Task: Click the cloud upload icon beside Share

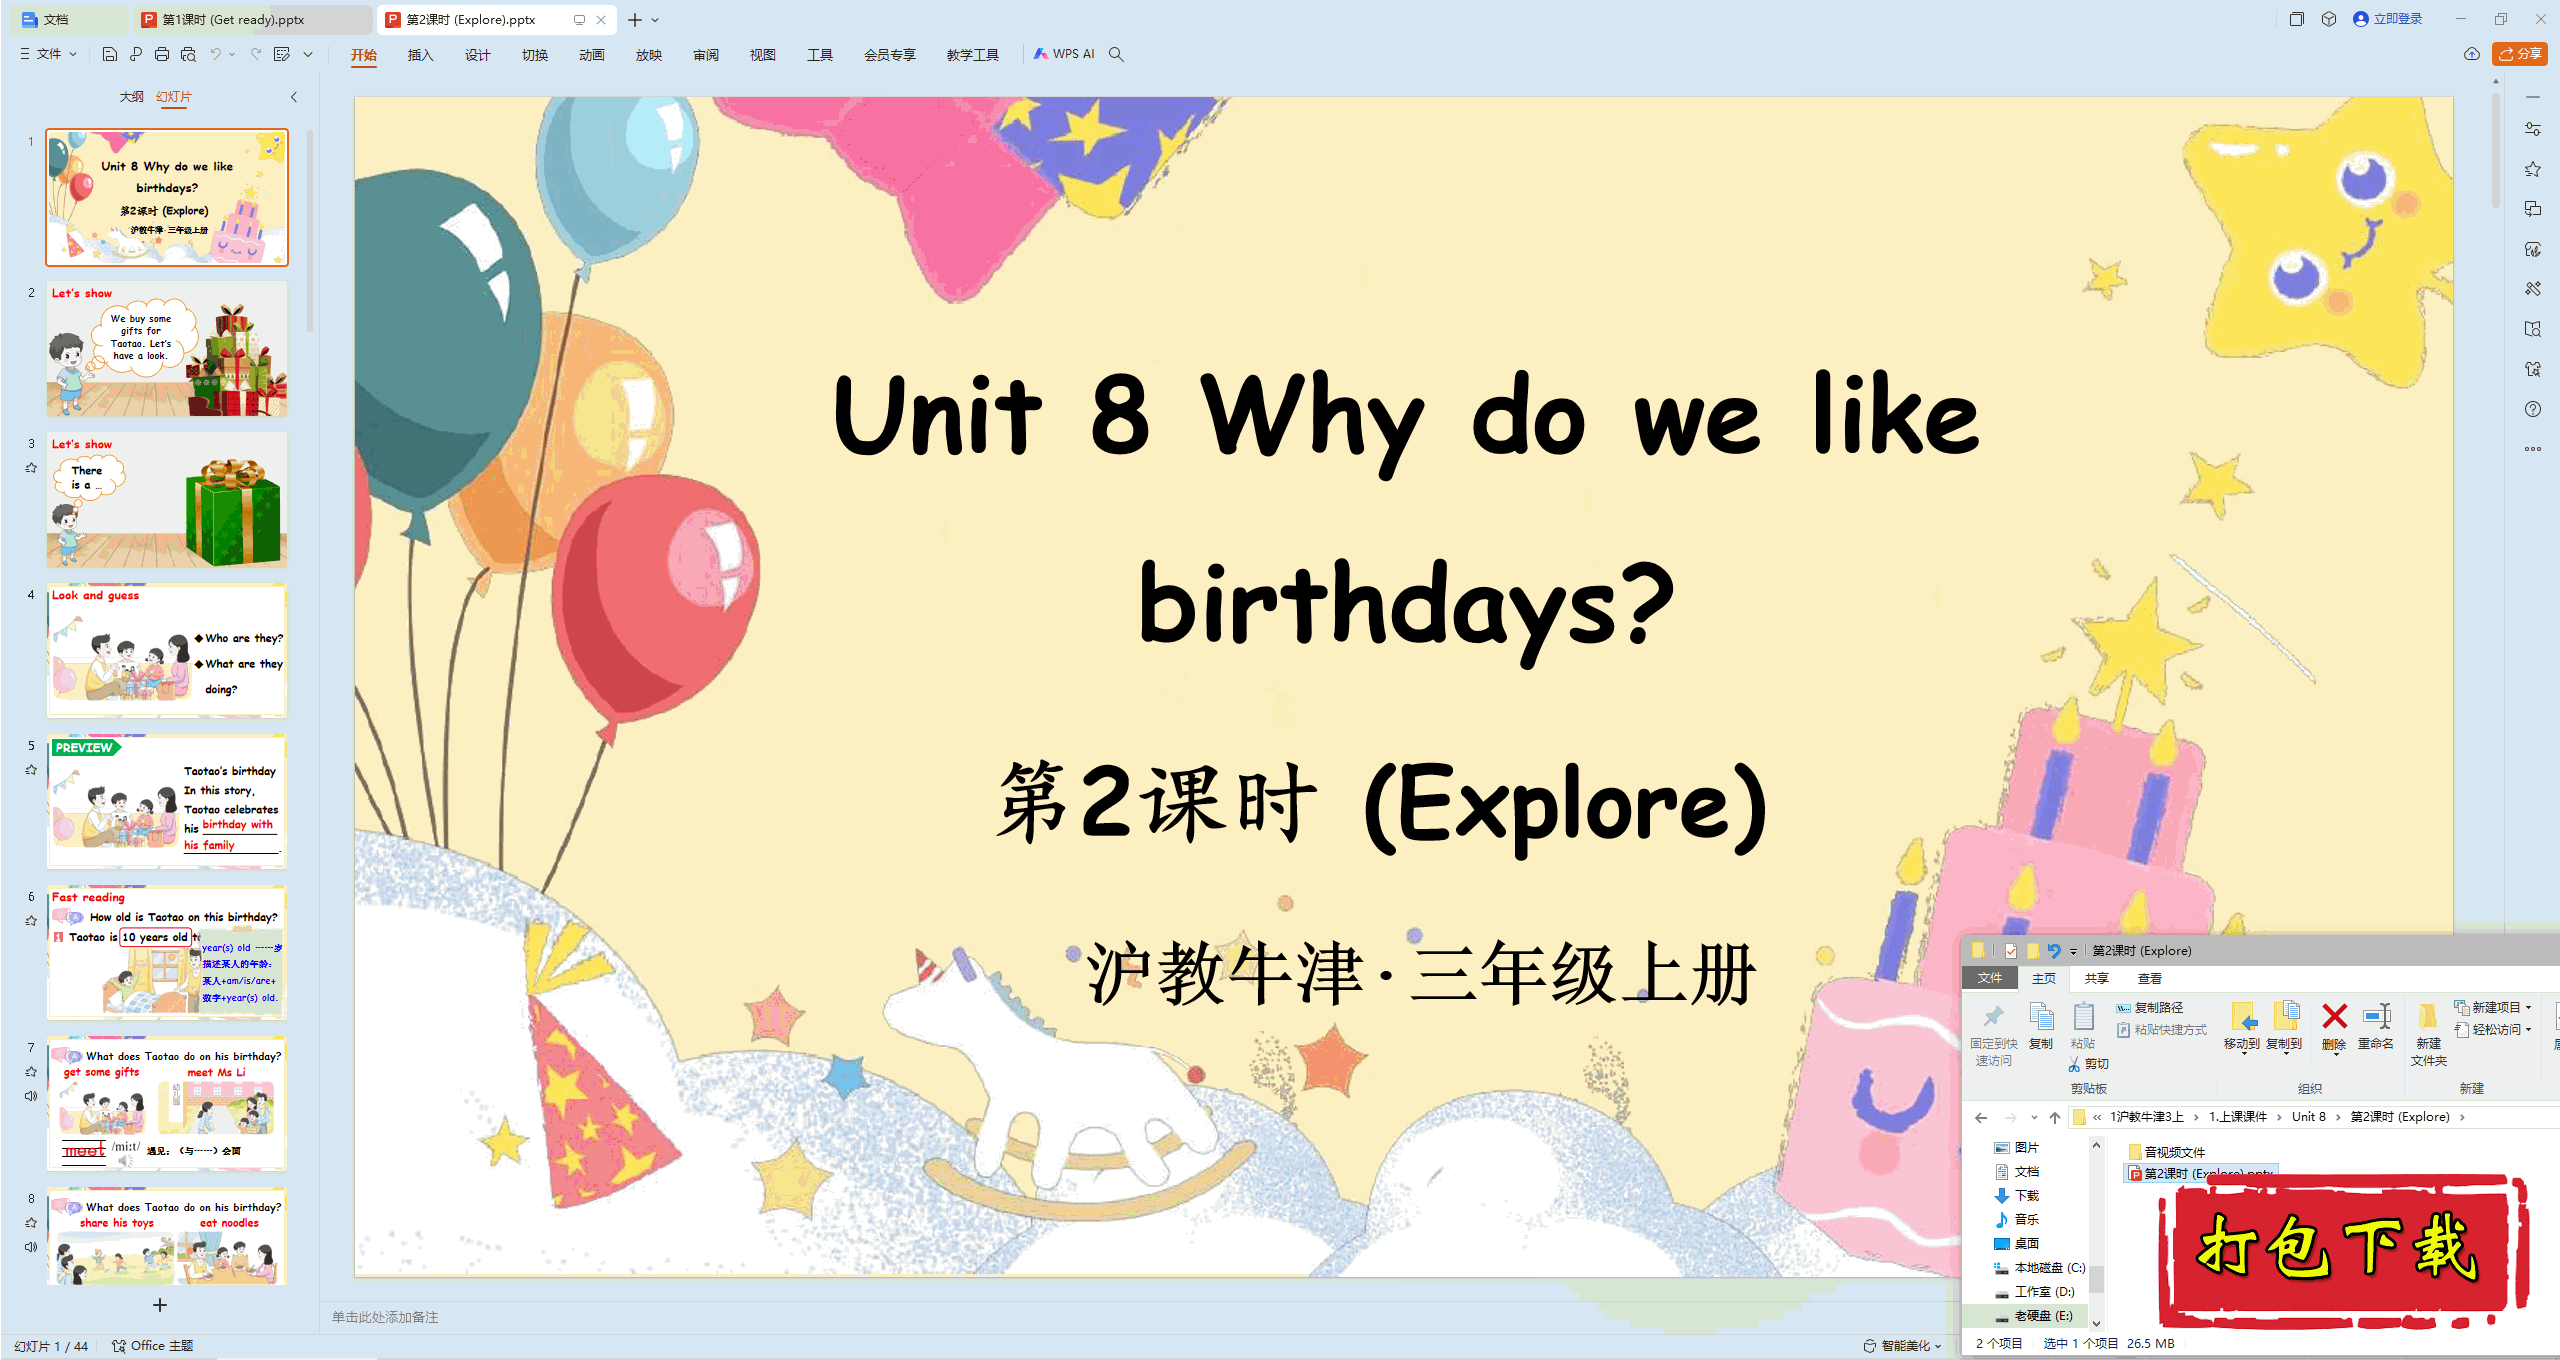Action: (x=2472, y=54)
